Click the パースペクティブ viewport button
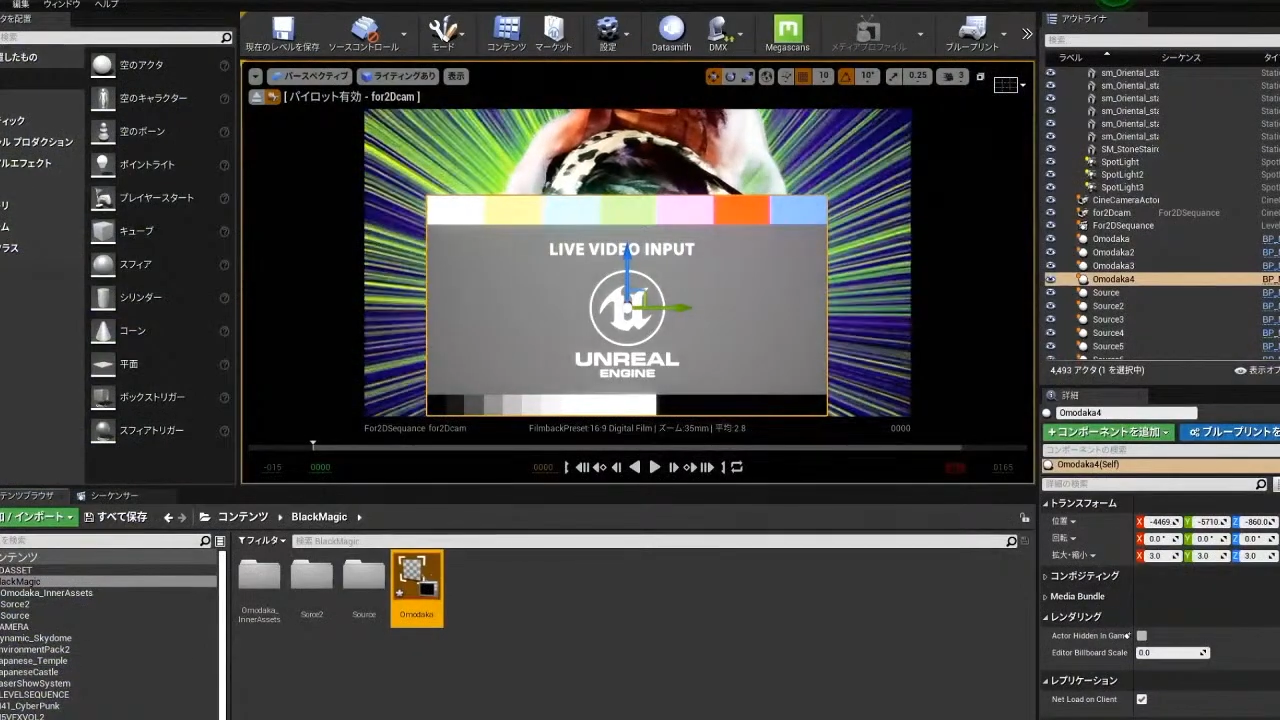Viewport: 1280px width, 720px height. [309, 76]
